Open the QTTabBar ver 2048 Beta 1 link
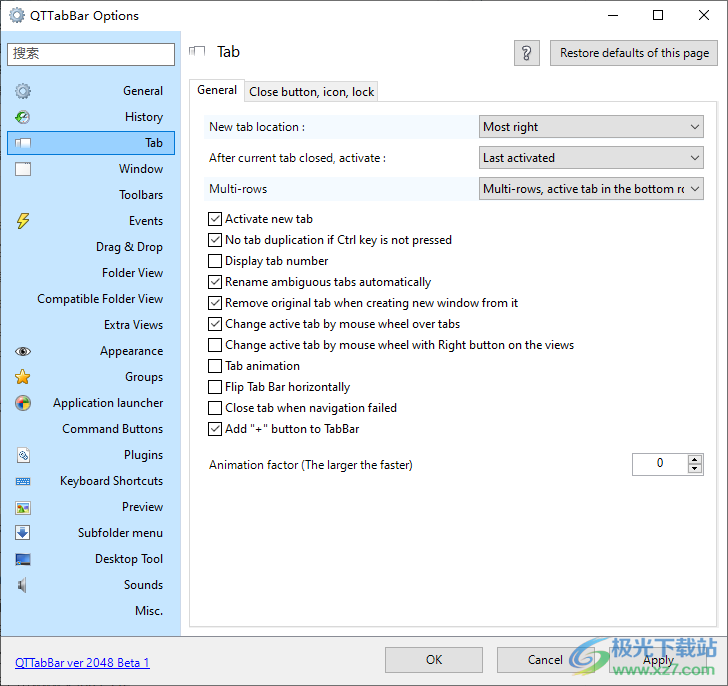 pos(82,663)
